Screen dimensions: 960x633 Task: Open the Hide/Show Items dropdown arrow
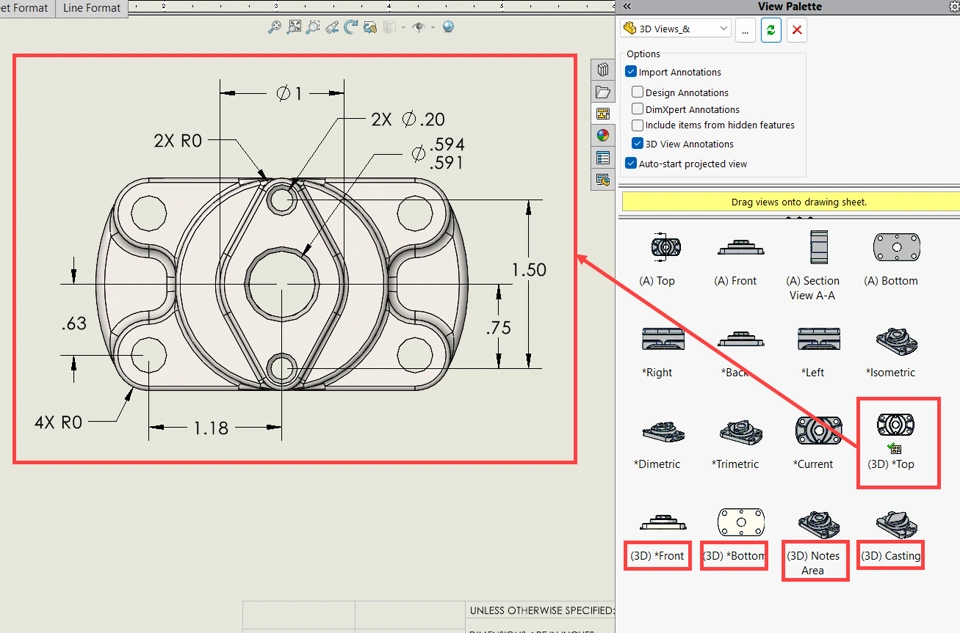point(433,28)
